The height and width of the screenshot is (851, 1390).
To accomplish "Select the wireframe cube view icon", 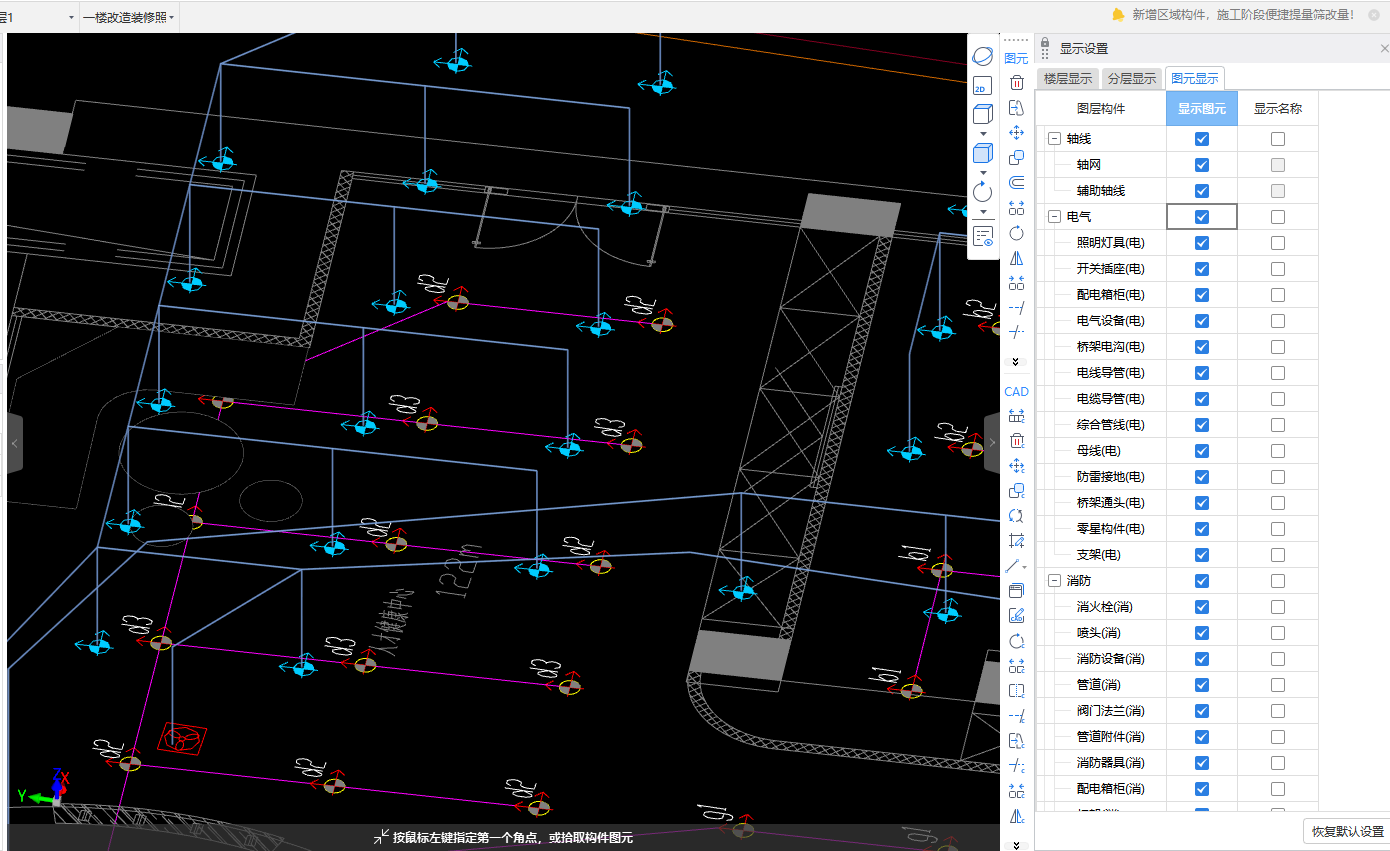I will pyautogui.click(x=982, y=113).
